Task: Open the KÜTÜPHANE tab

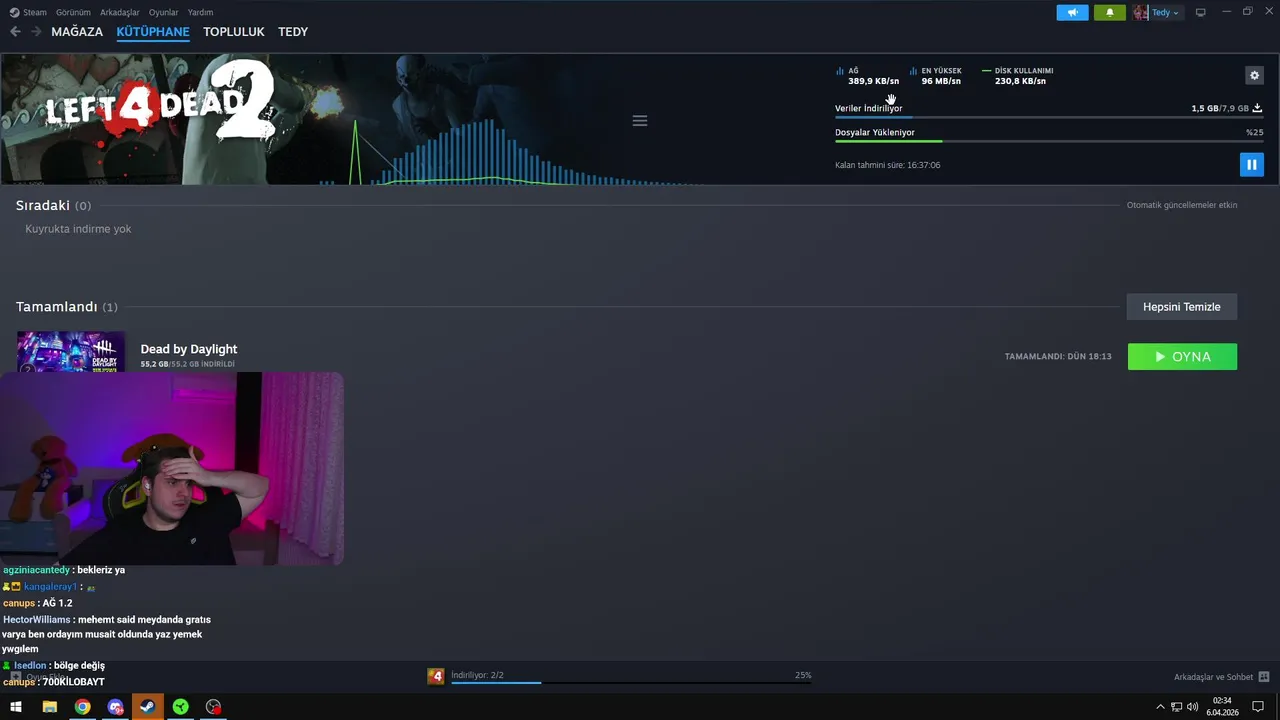Action: (x=153, y=32)
